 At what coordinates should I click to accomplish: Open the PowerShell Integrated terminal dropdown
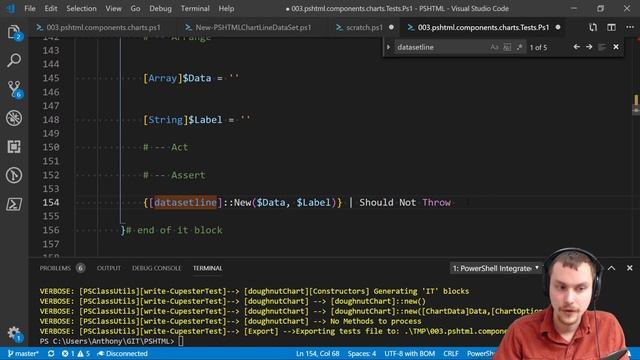click(x=496, y=268)
